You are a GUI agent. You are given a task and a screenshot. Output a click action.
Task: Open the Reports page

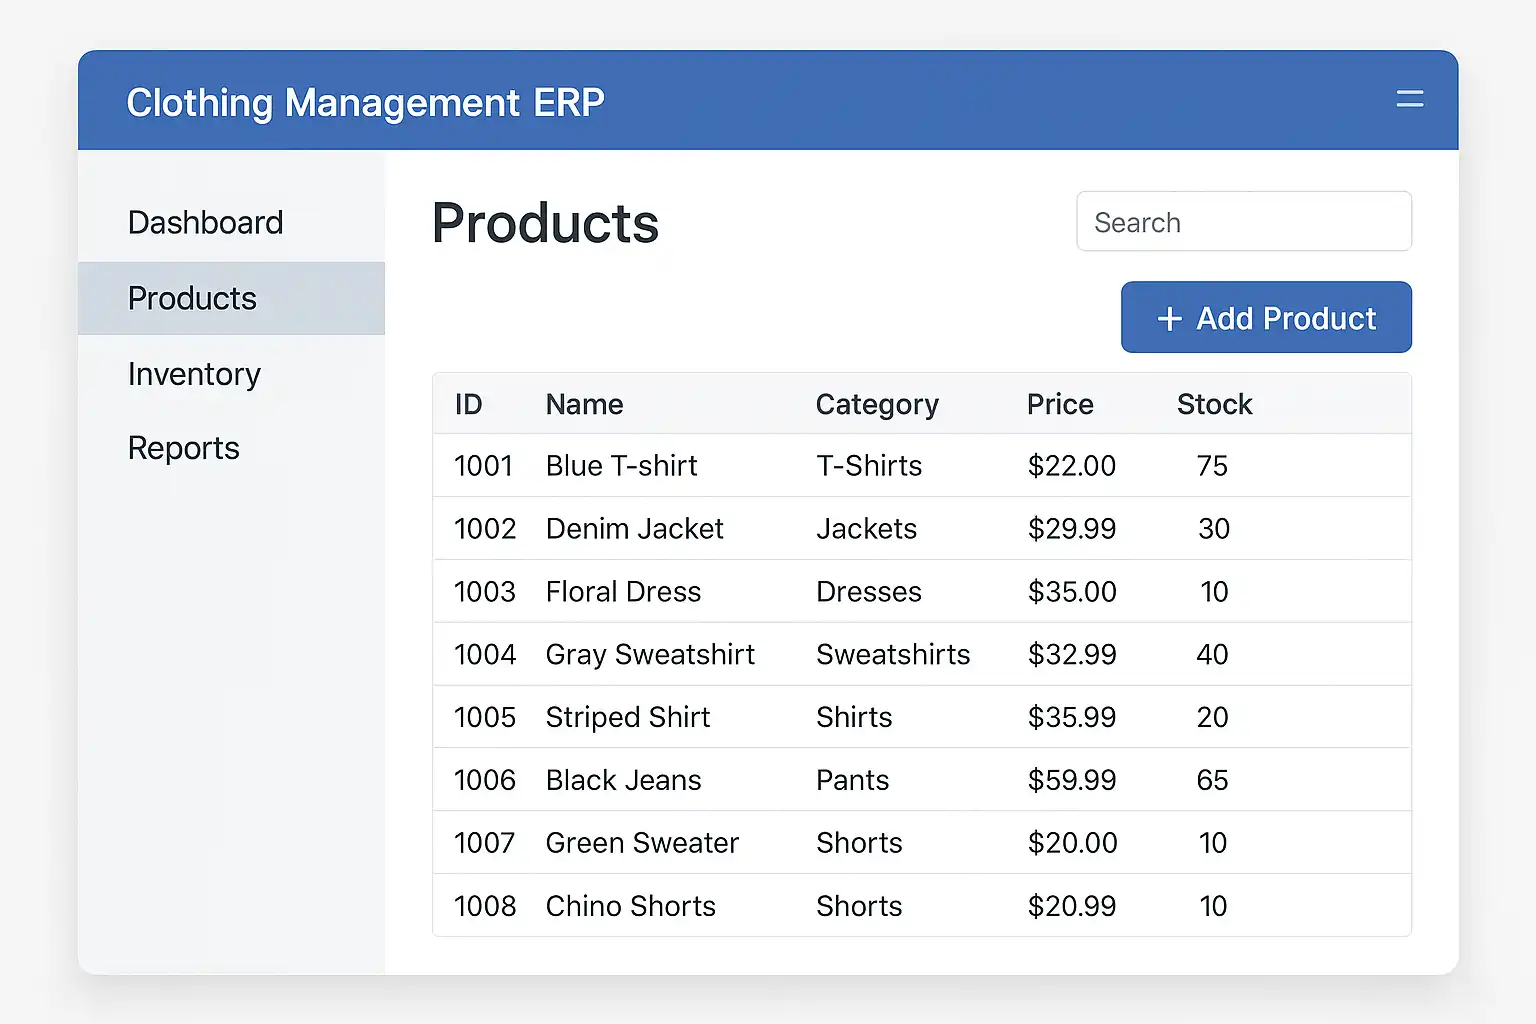184,448
